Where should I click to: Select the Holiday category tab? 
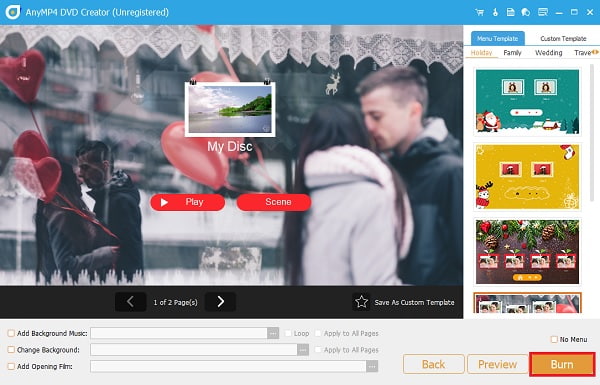[x=481, y=53]
